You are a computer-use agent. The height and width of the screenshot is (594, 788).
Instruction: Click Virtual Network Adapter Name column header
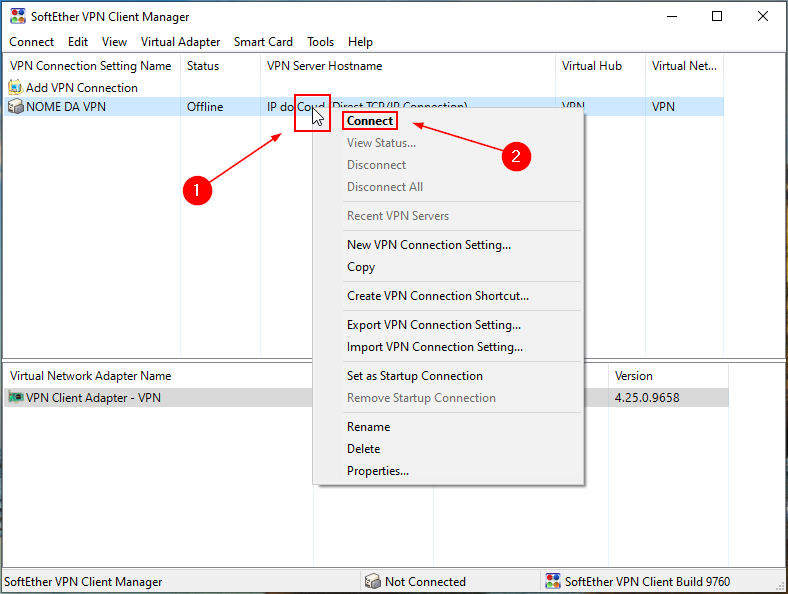pos(90,376)
